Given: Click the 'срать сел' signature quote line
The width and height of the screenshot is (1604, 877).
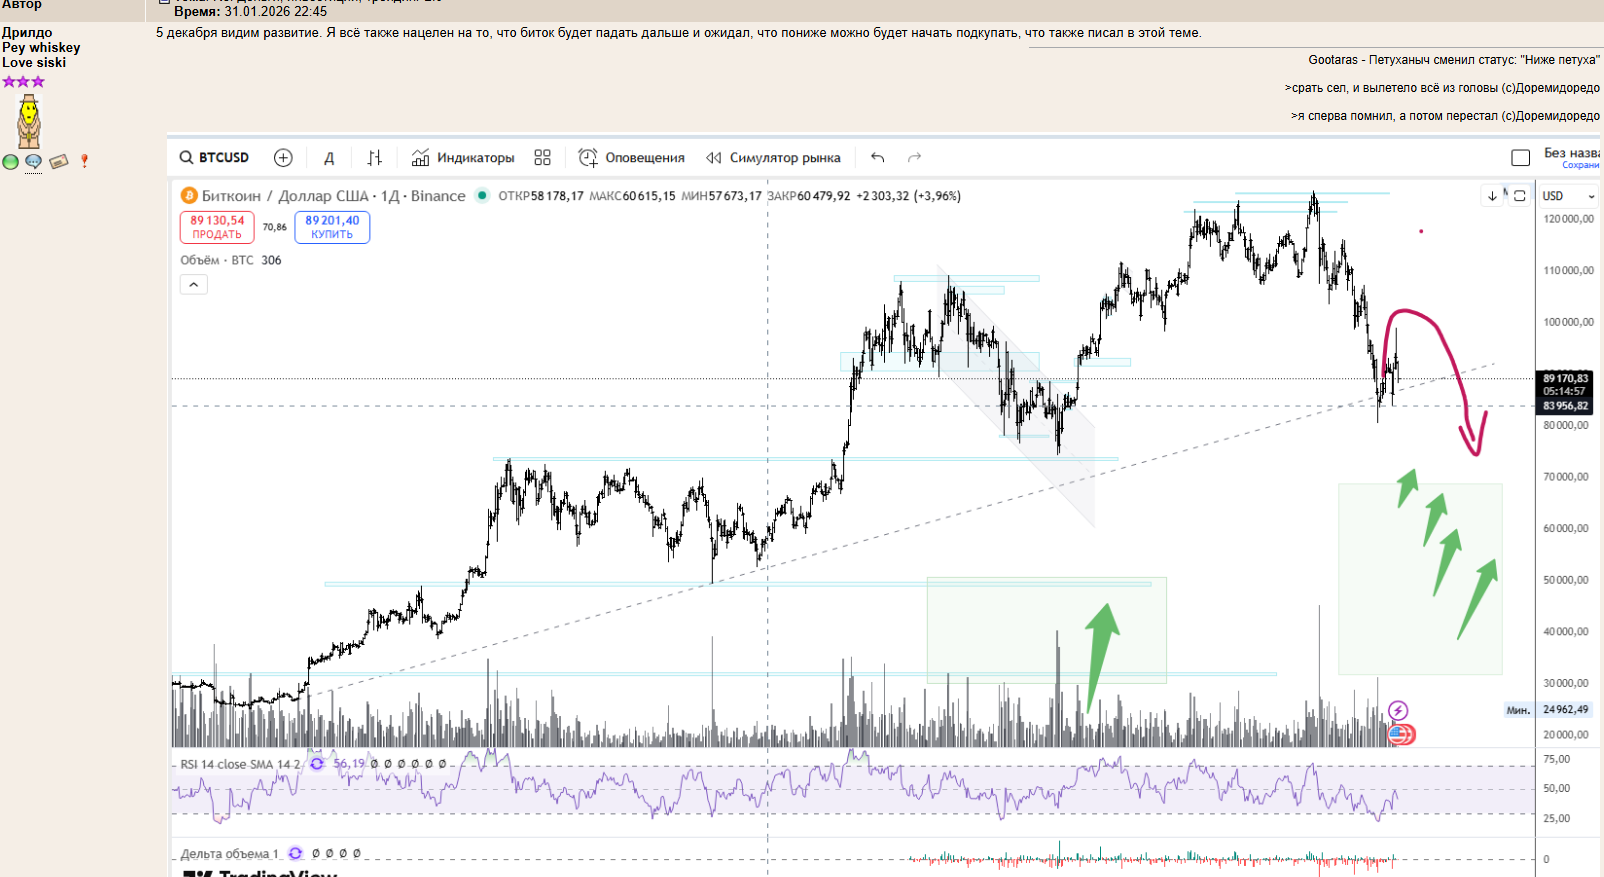Looking at the screenshot, I should 1442,88.
